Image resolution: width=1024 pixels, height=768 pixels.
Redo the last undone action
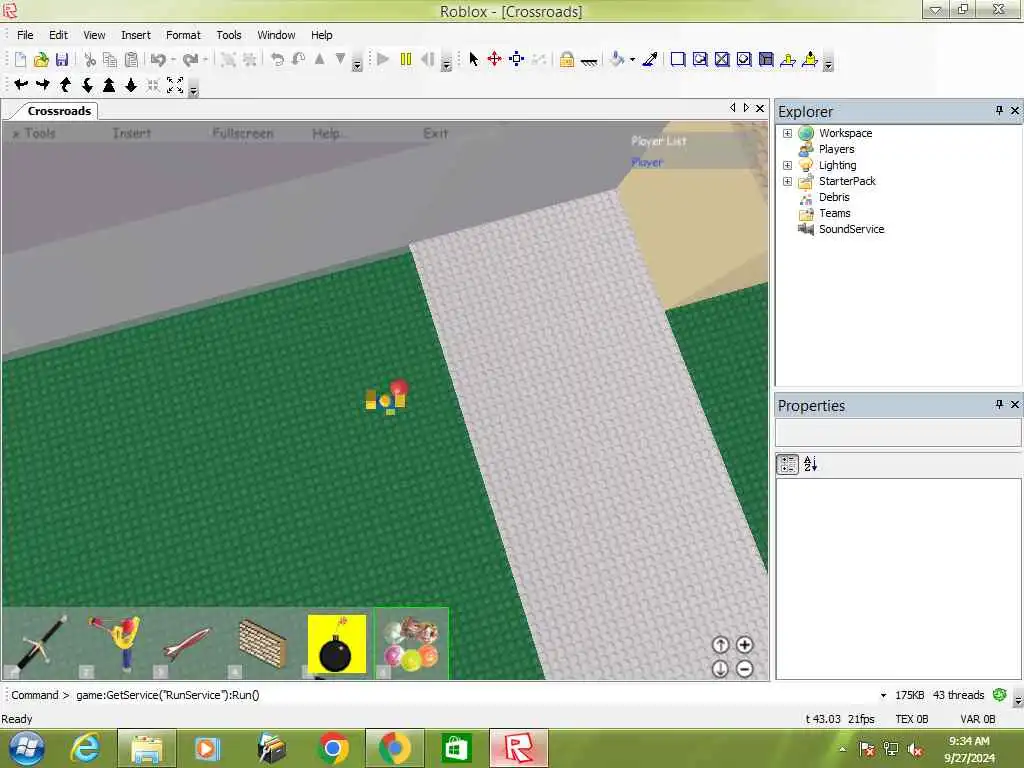190,60
